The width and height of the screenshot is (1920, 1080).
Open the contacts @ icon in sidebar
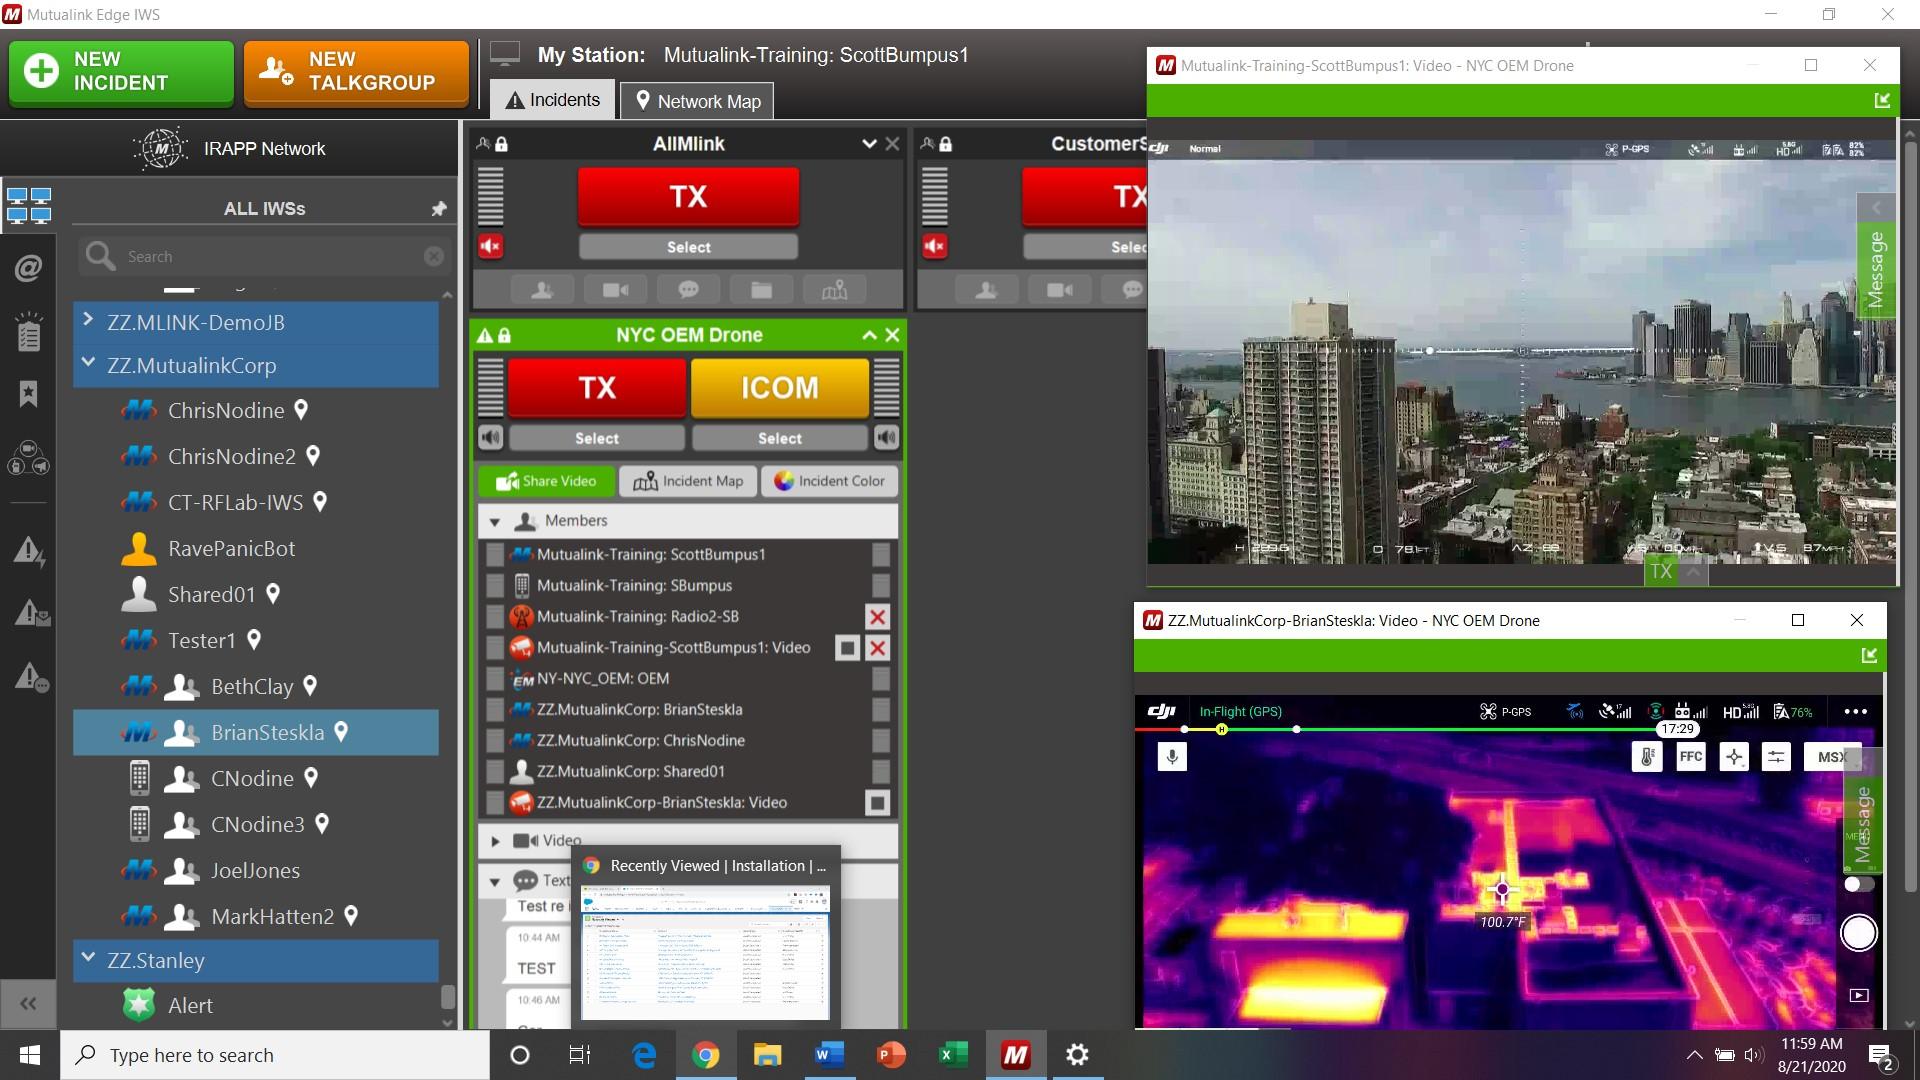29,268
